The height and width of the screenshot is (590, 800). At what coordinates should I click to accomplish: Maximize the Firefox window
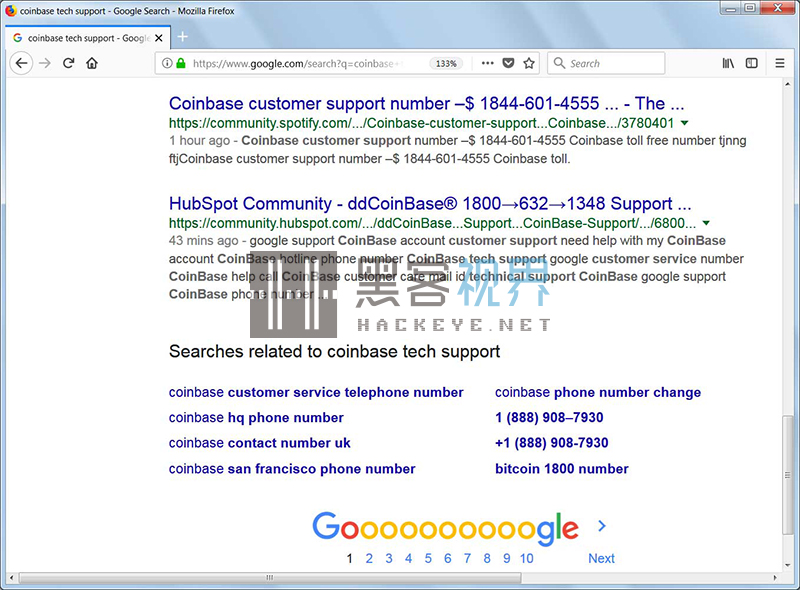pos(749,8)
